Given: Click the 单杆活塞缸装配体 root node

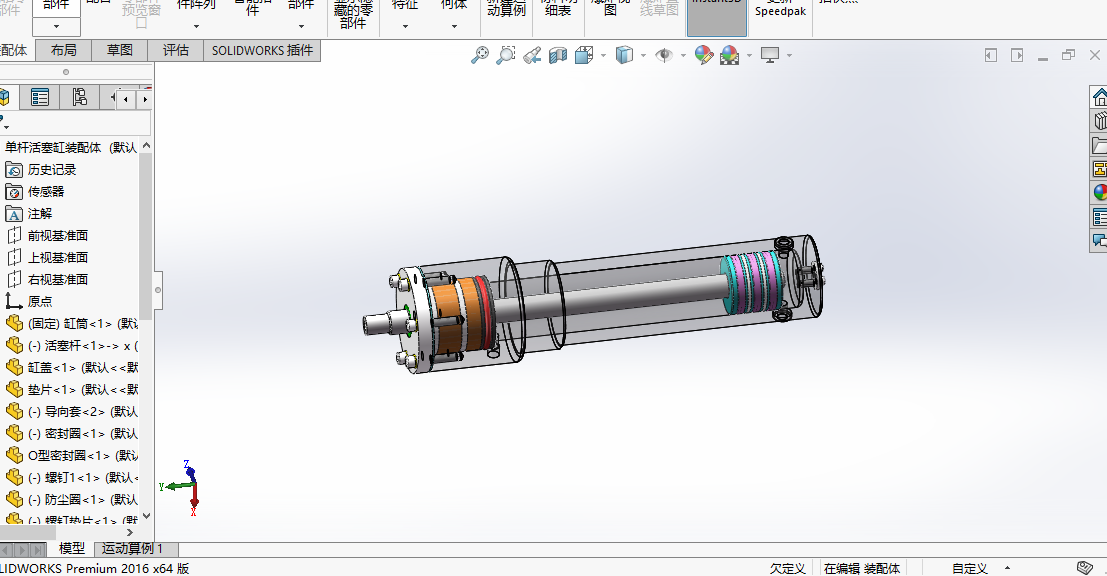Looking at the screenshot, I should pos(71,147).
